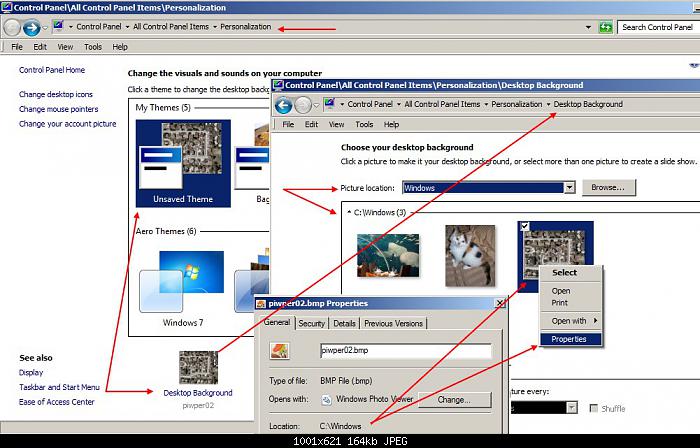Open Help menu in Personalization window

(x=120, y=47)
